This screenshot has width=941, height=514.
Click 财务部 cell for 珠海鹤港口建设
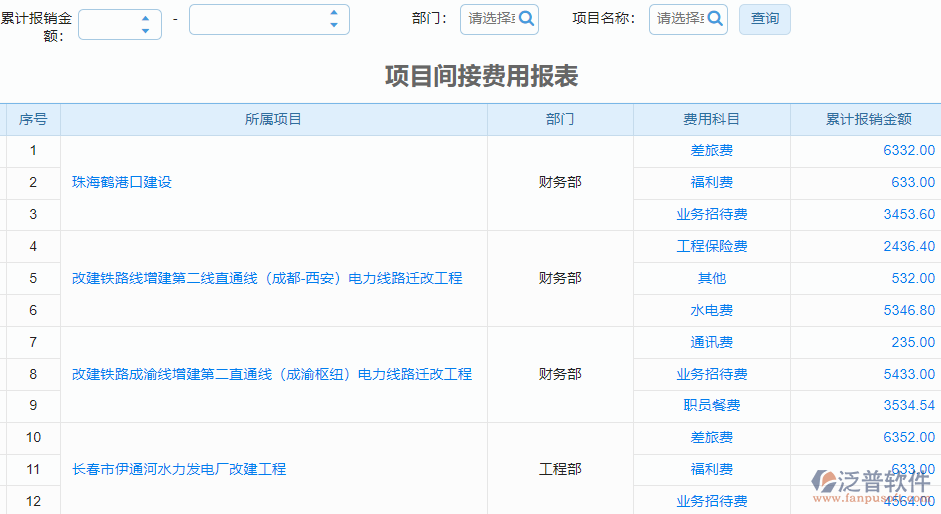[560, 183]
